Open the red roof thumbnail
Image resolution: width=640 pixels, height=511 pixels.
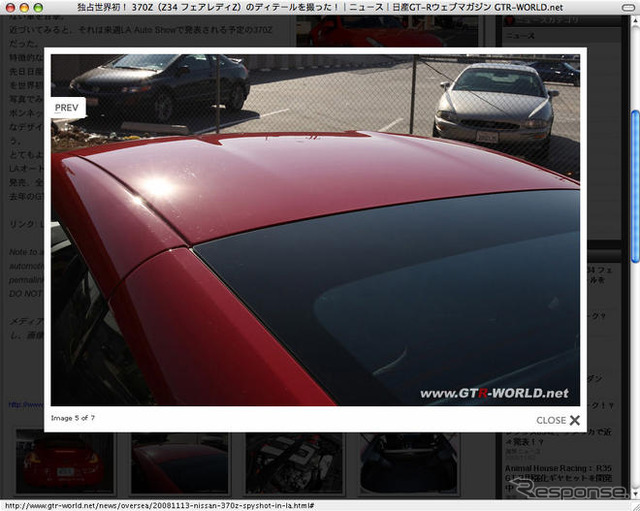tap(180, 463)
